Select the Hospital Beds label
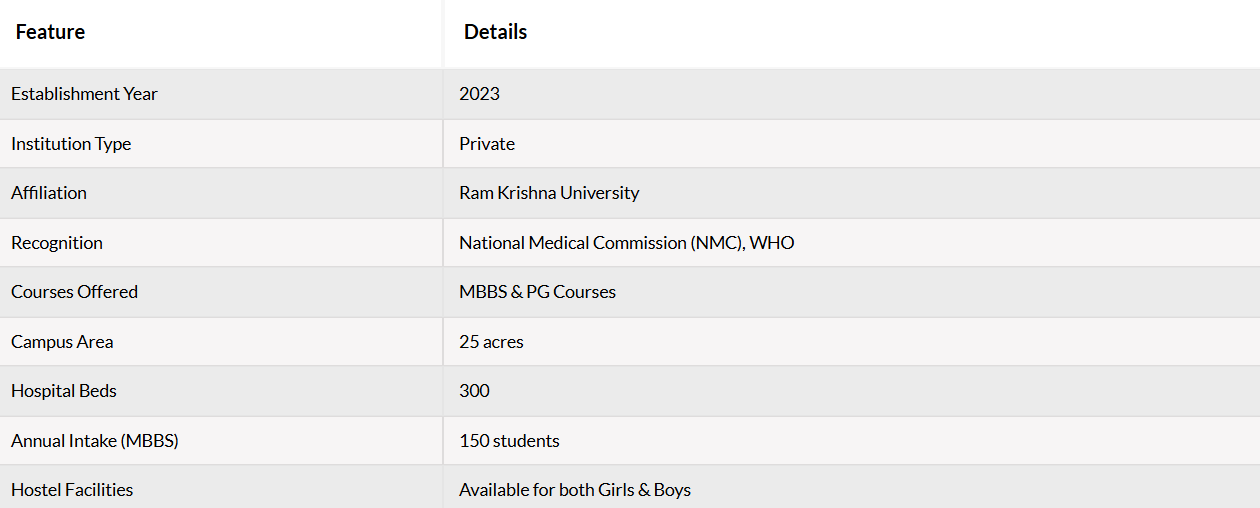This screenshot has height=508, width=1260. click(64, 391)
